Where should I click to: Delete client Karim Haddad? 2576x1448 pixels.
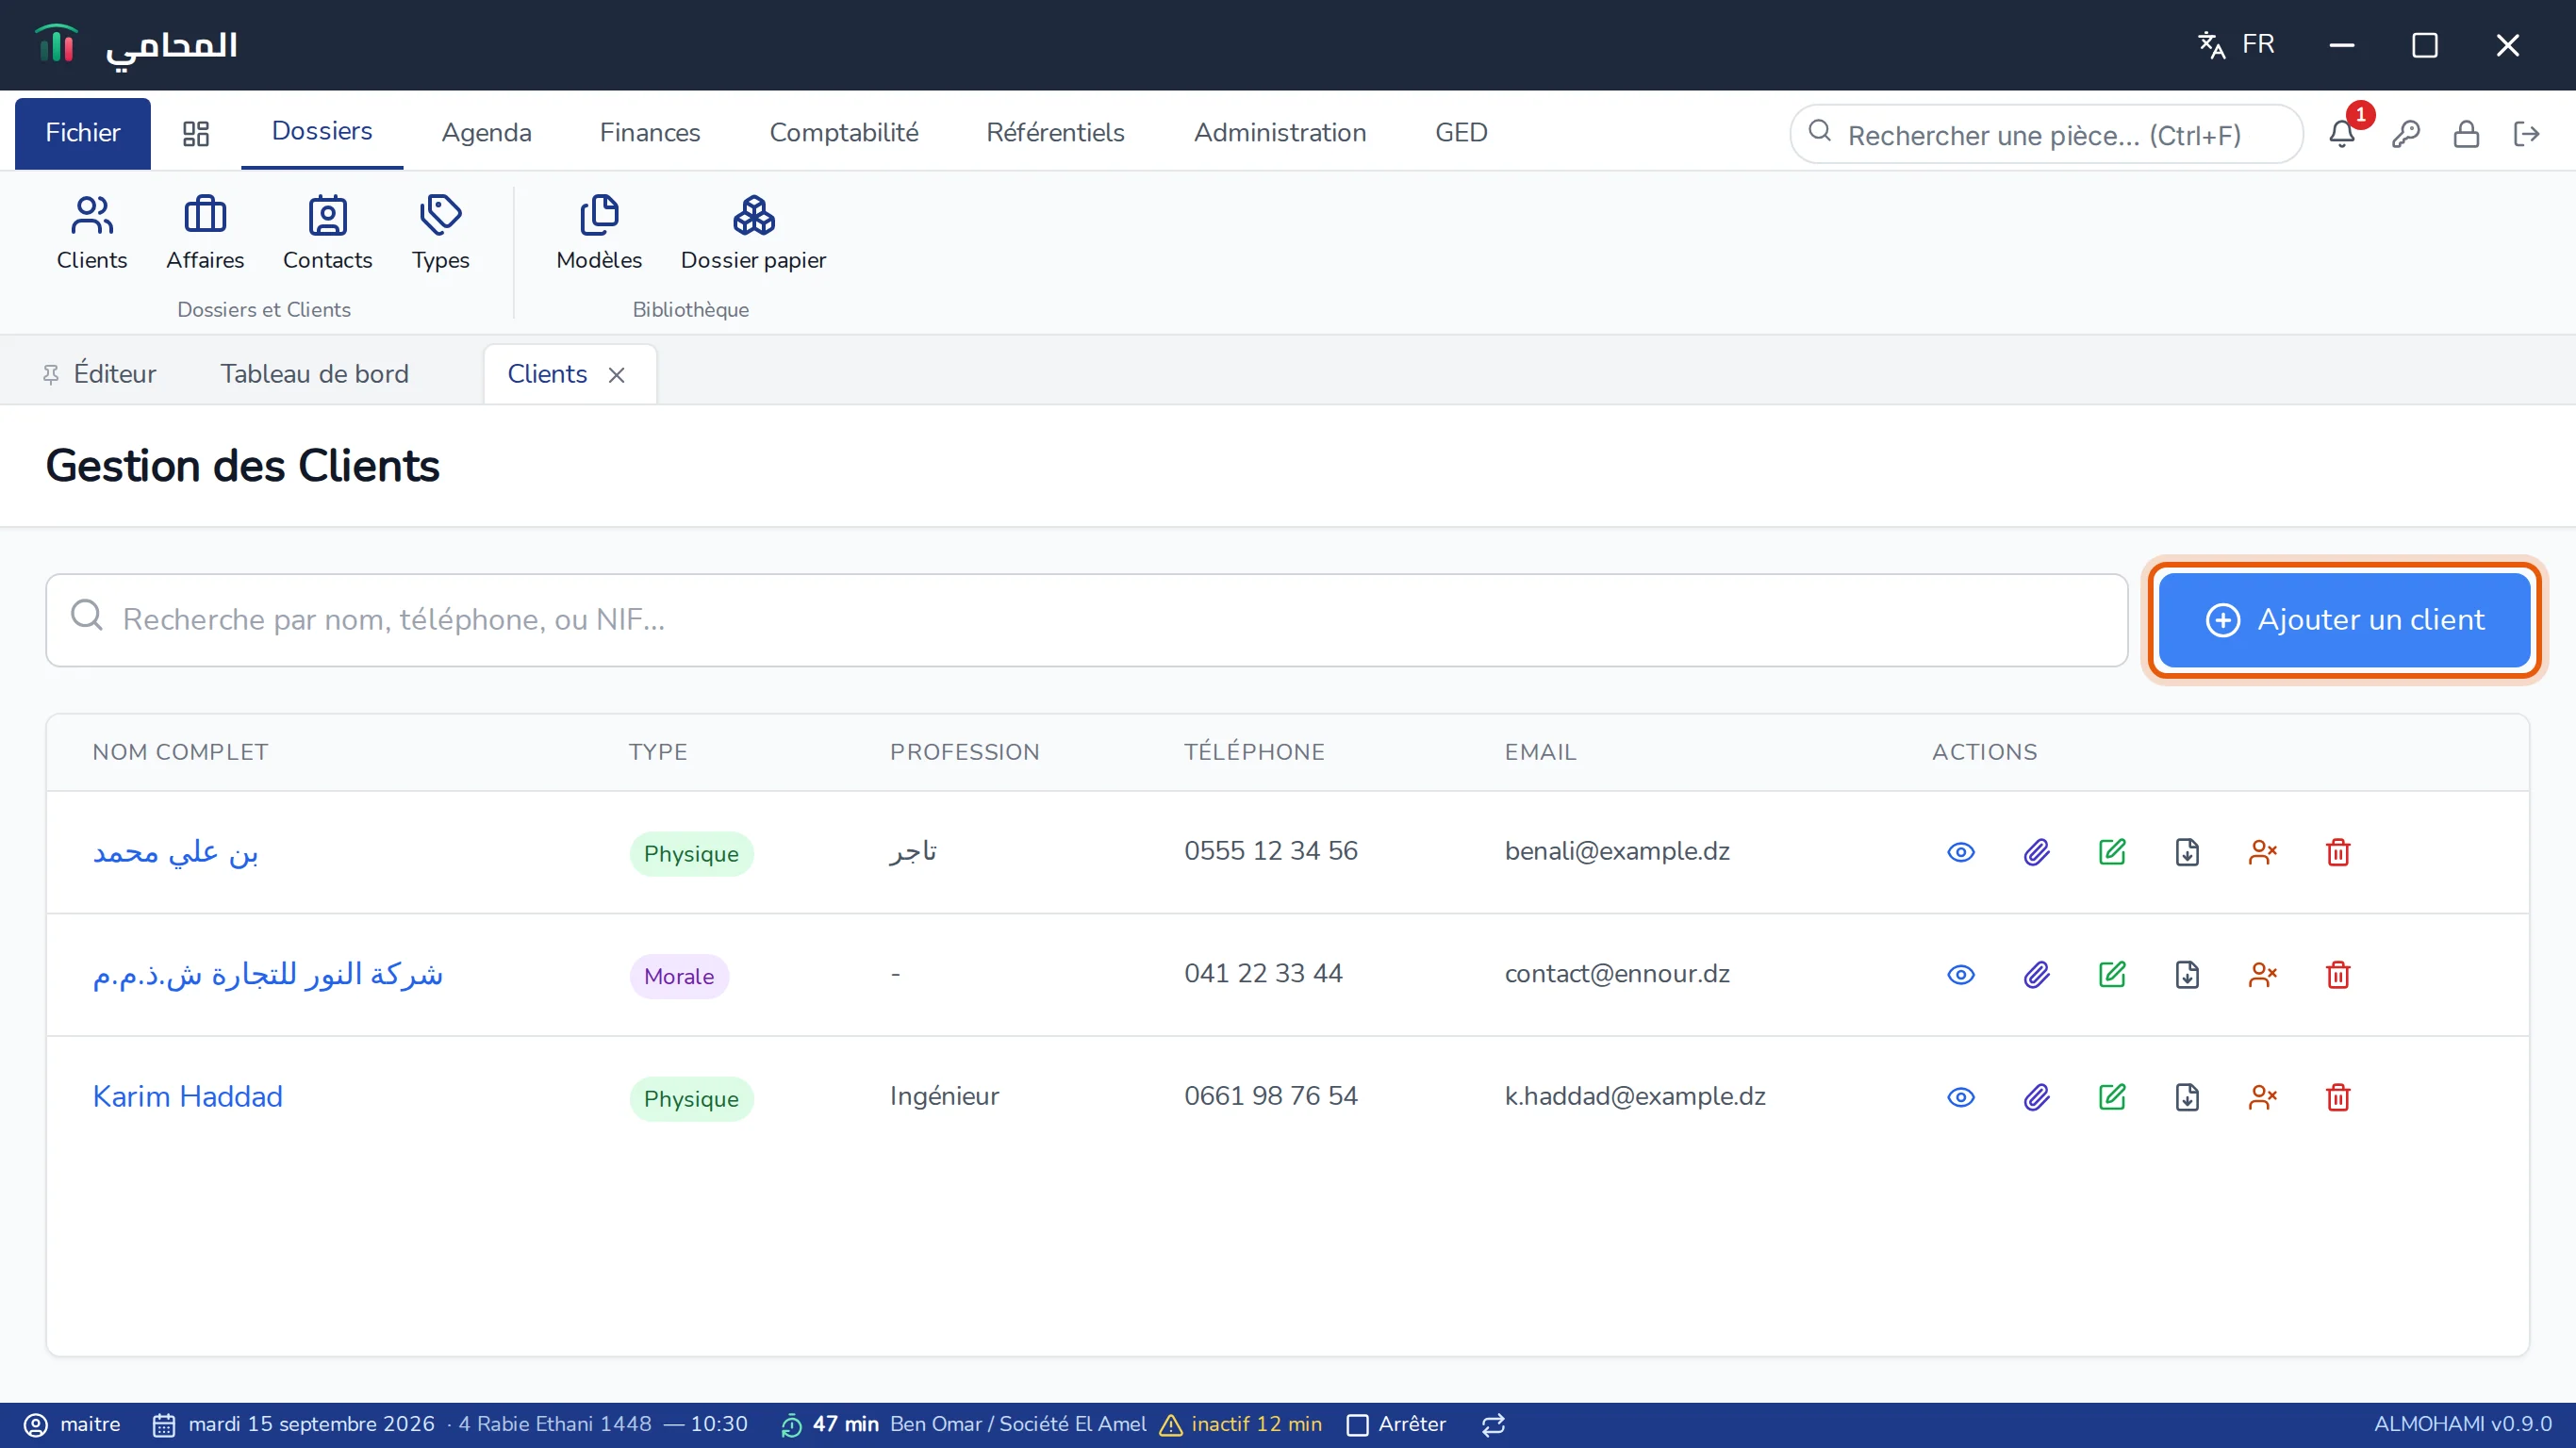[x=2338, y=1097]
